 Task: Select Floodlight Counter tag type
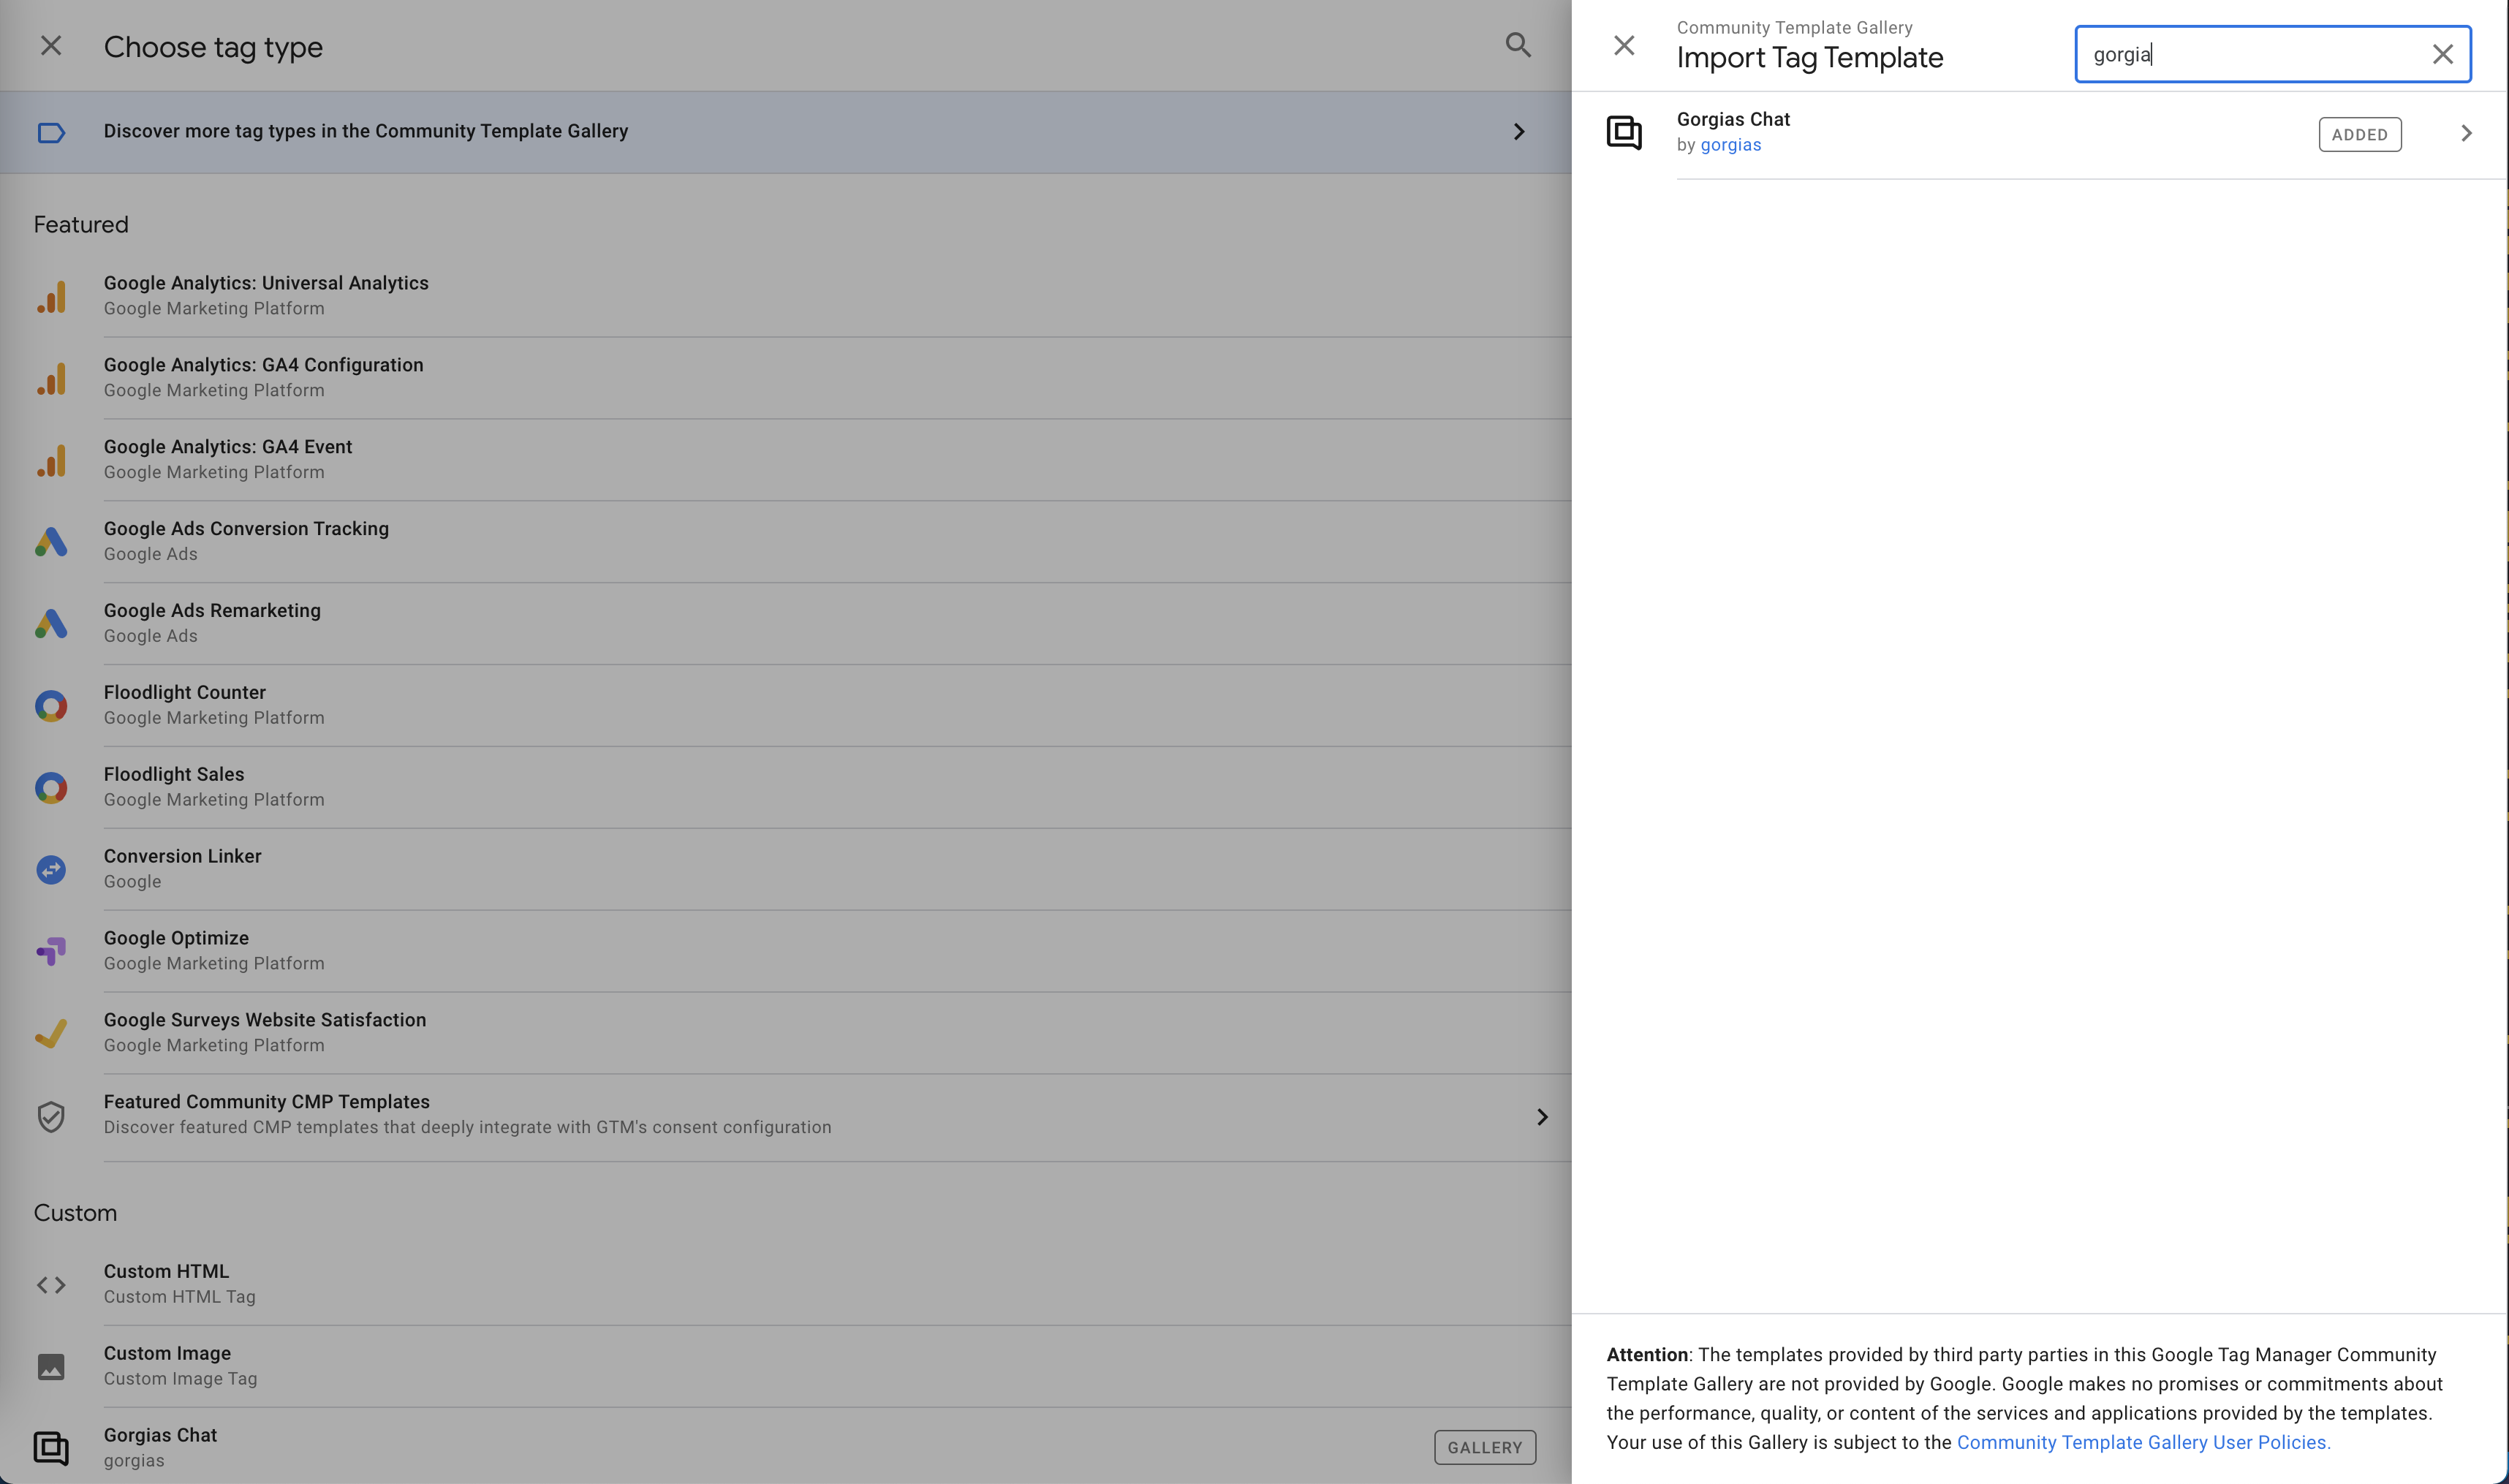click(185, 692)
